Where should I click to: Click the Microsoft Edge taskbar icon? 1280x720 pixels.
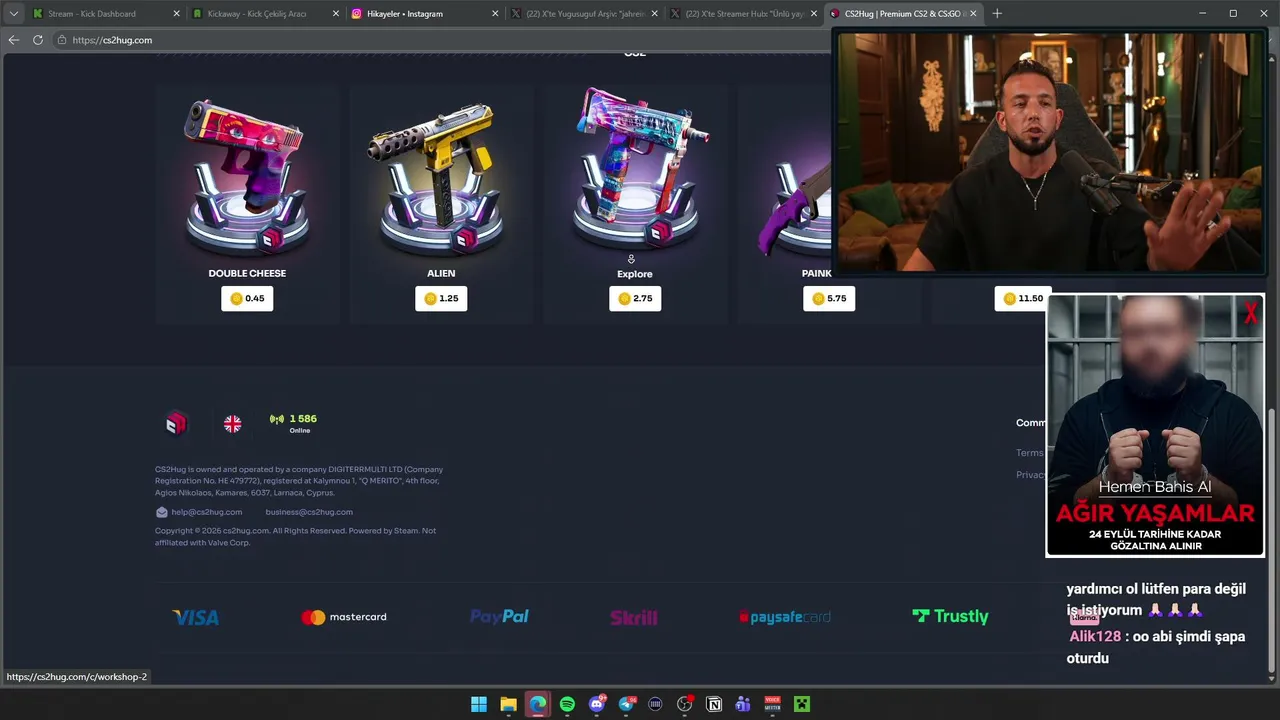point(538,704)
